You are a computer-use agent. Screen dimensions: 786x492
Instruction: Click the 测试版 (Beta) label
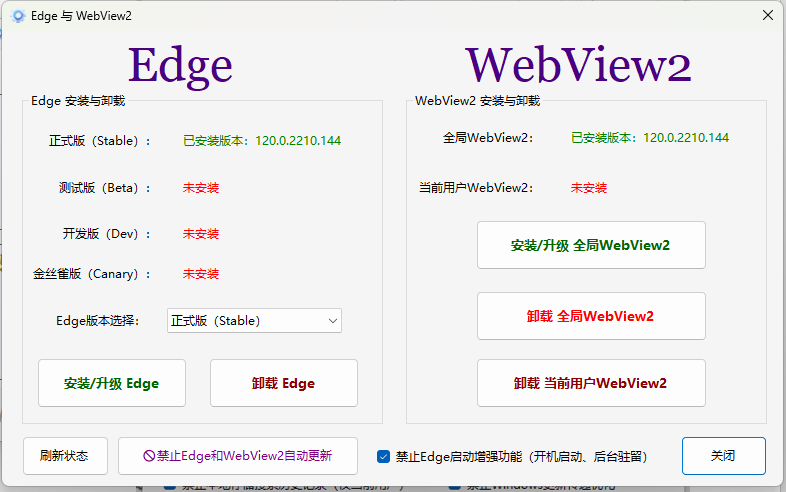(x=105, y=188)
